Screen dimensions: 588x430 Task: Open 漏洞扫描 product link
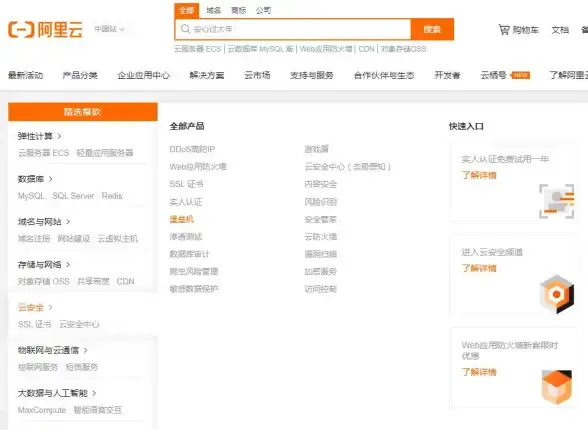click(x=321, y=254)
